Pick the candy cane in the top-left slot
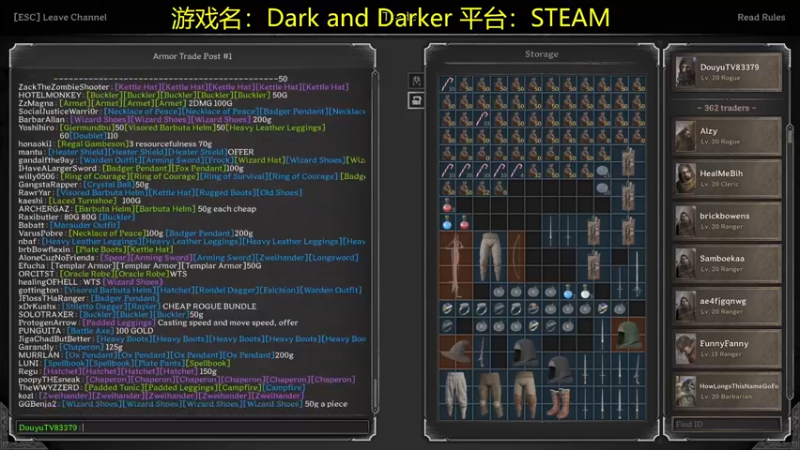Viewport: 800px width, 450px height. [447, 84]
